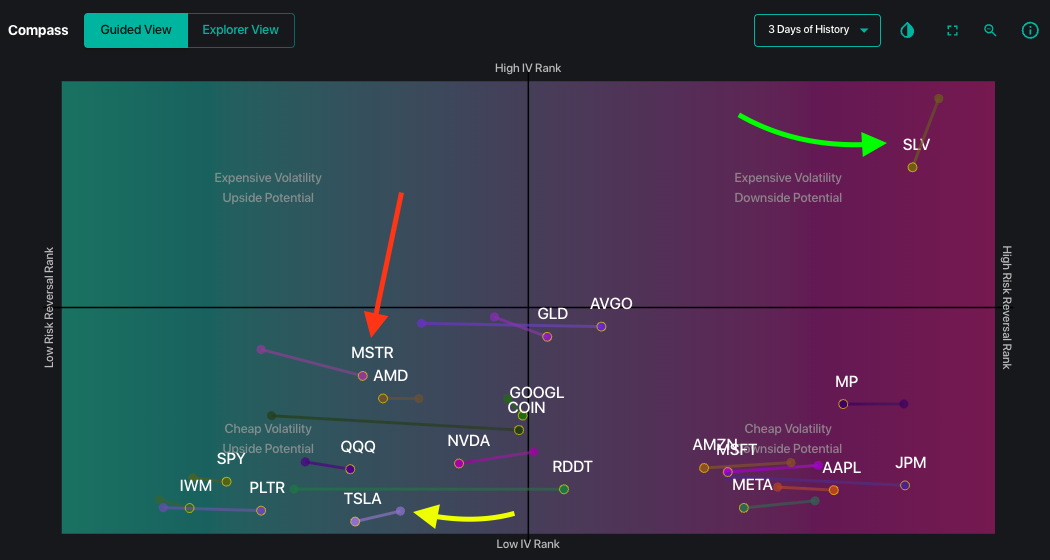1050x560 pixels.
Task: Select the PLTR ticker label
Action: 267,487
